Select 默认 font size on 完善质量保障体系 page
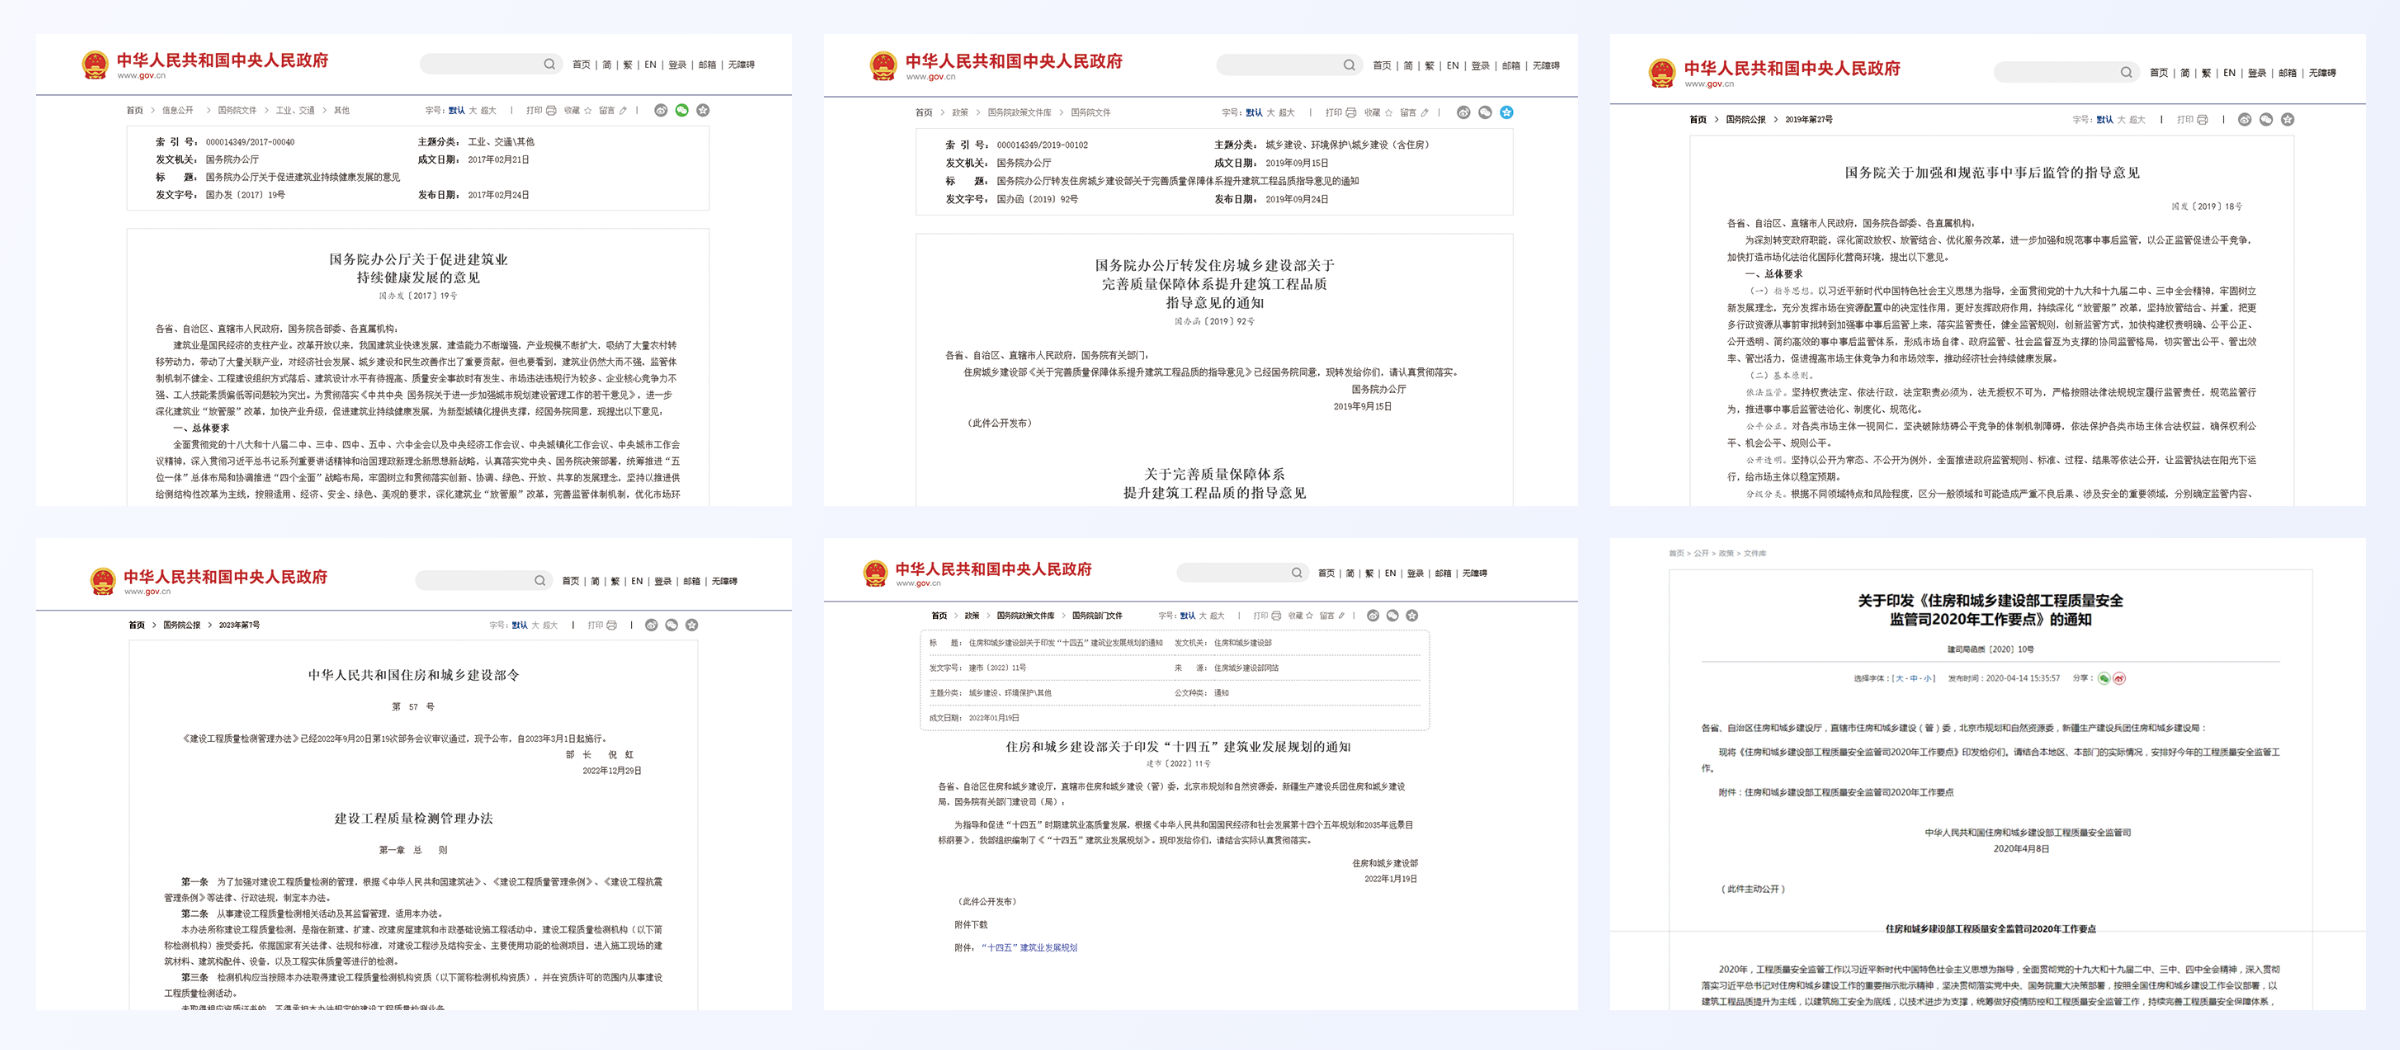 tap(1254, 112)
